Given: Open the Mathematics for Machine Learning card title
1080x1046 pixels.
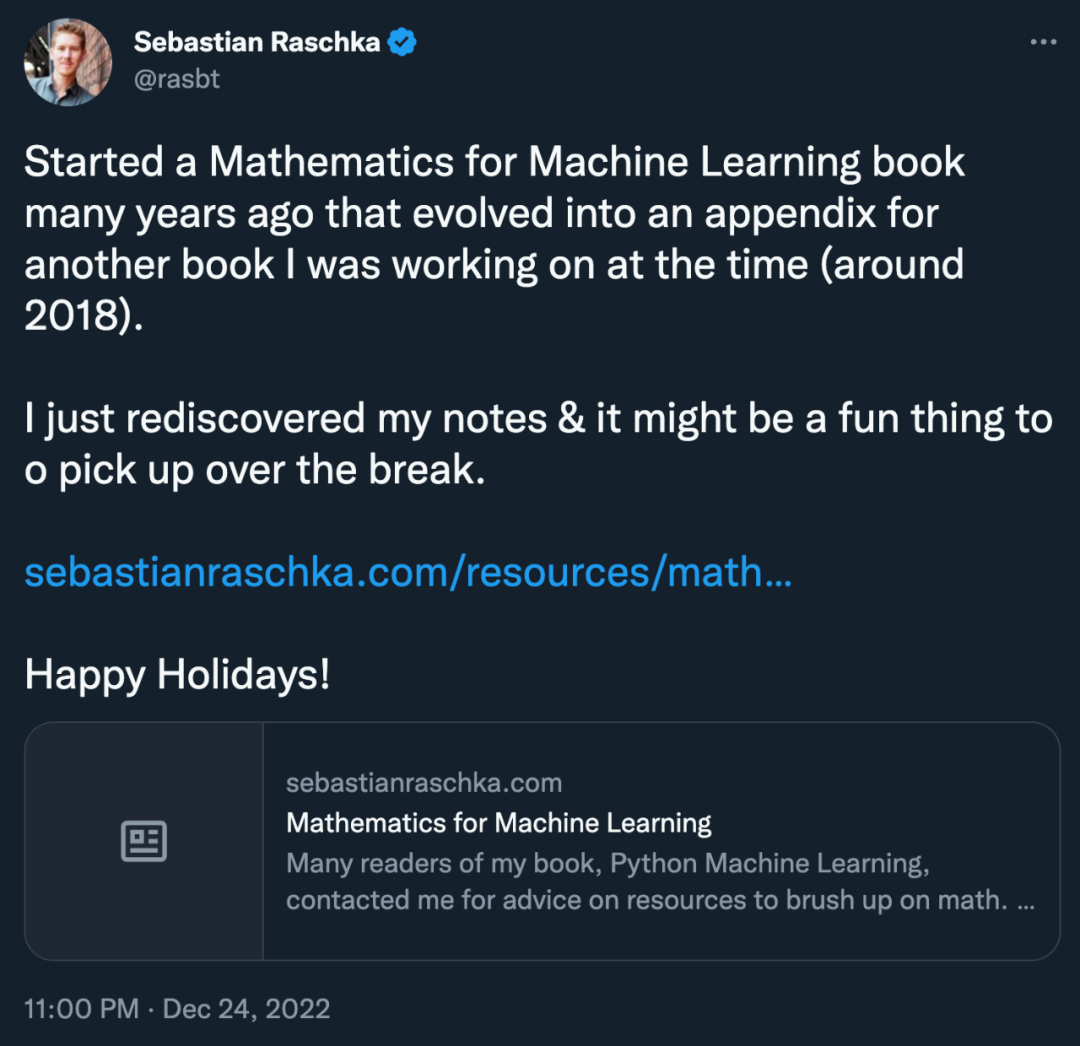Looking at the screenshot, I should coord(499,823).
